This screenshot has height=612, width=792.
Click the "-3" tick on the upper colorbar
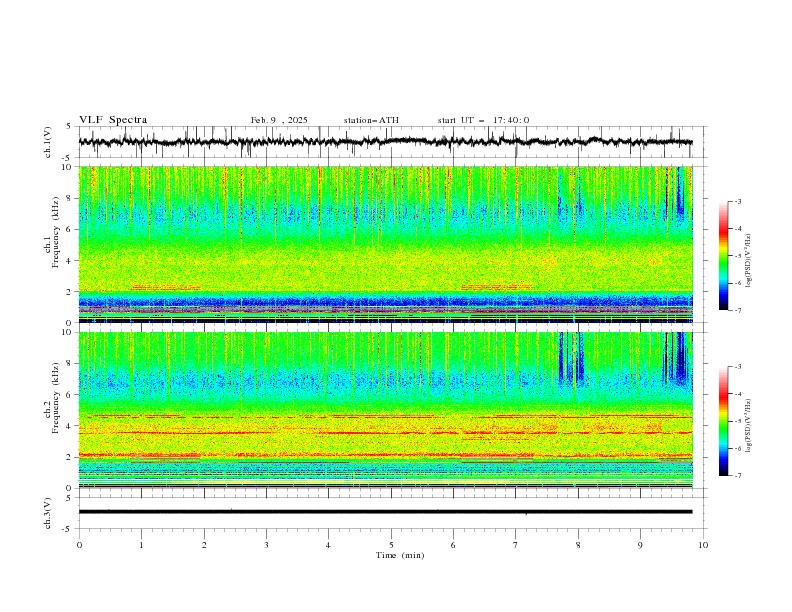coord(737,201)
